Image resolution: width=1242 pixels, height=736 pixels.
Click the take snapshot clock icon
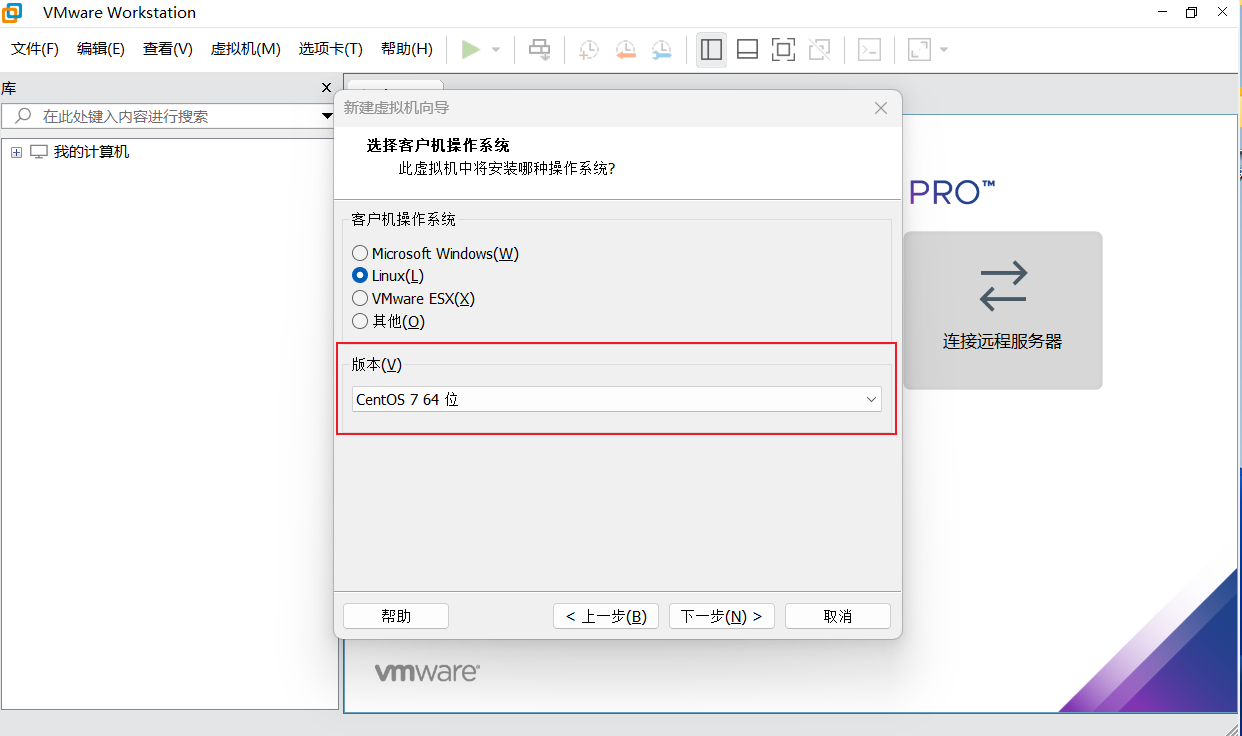pyautogui.click(x=589, y=49)
